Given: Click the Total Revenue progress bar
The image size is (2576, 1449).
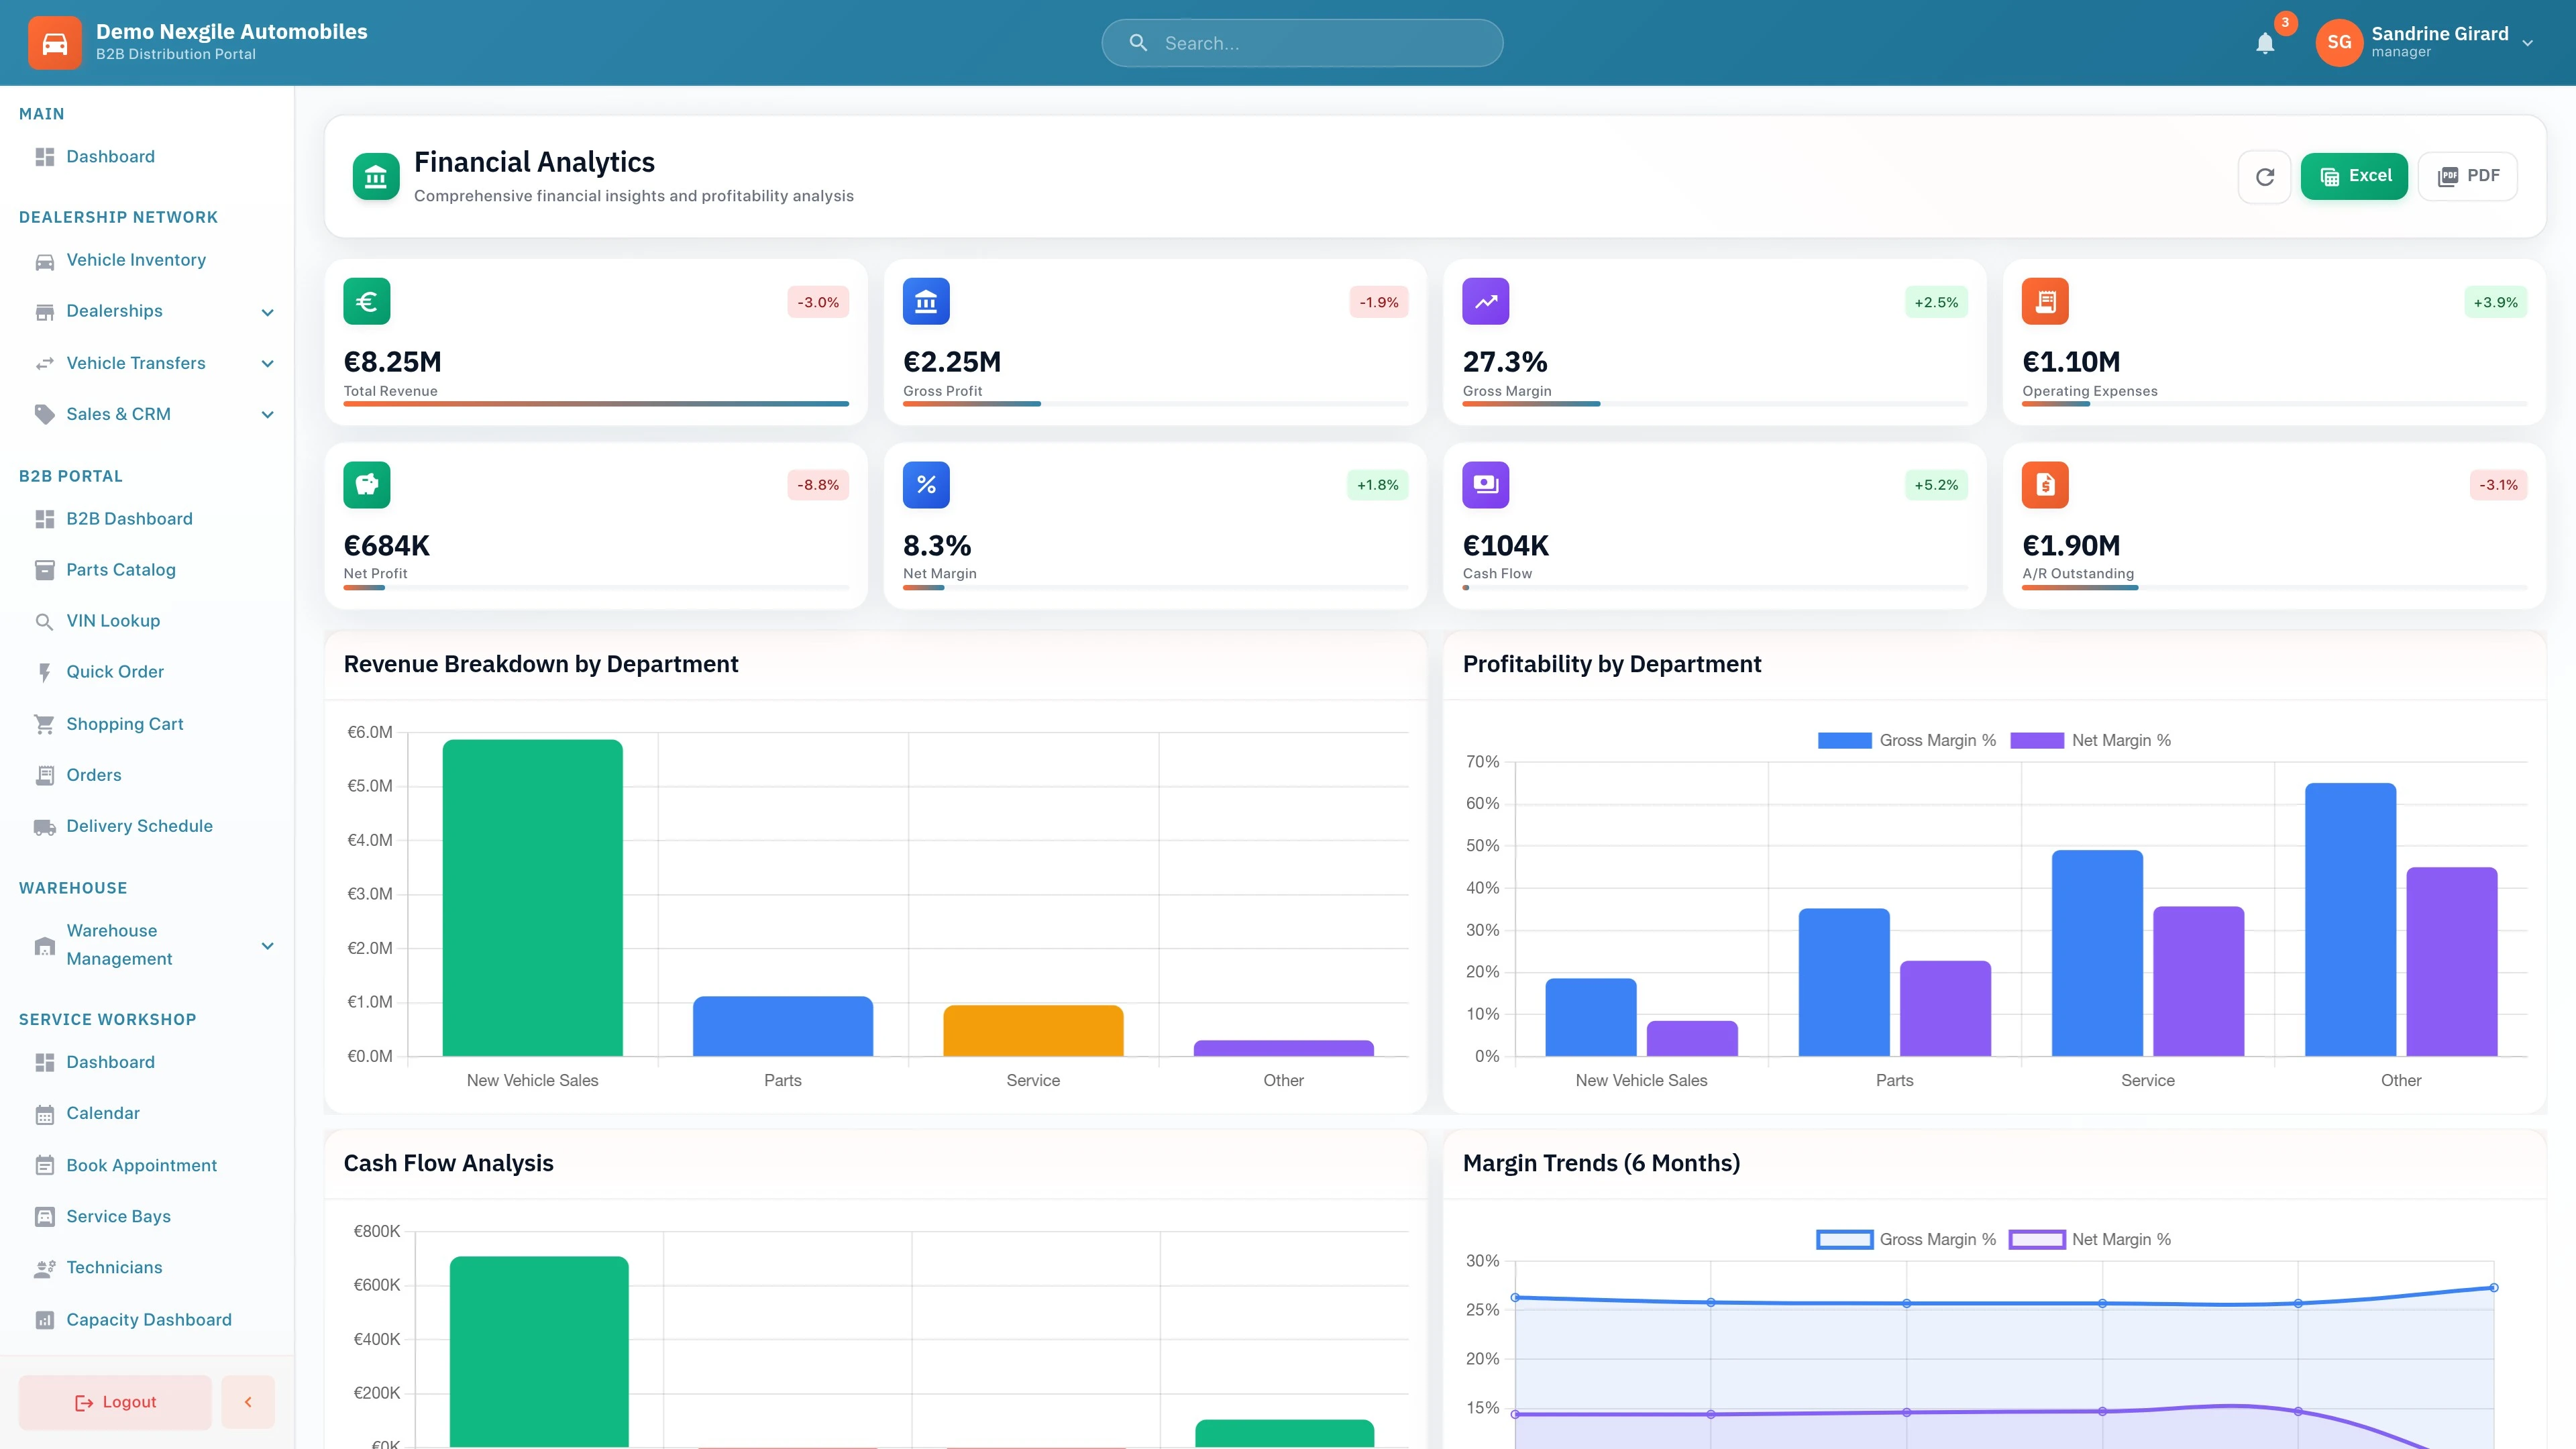Looking at the screenshot, I should click(x=596, y=404).
